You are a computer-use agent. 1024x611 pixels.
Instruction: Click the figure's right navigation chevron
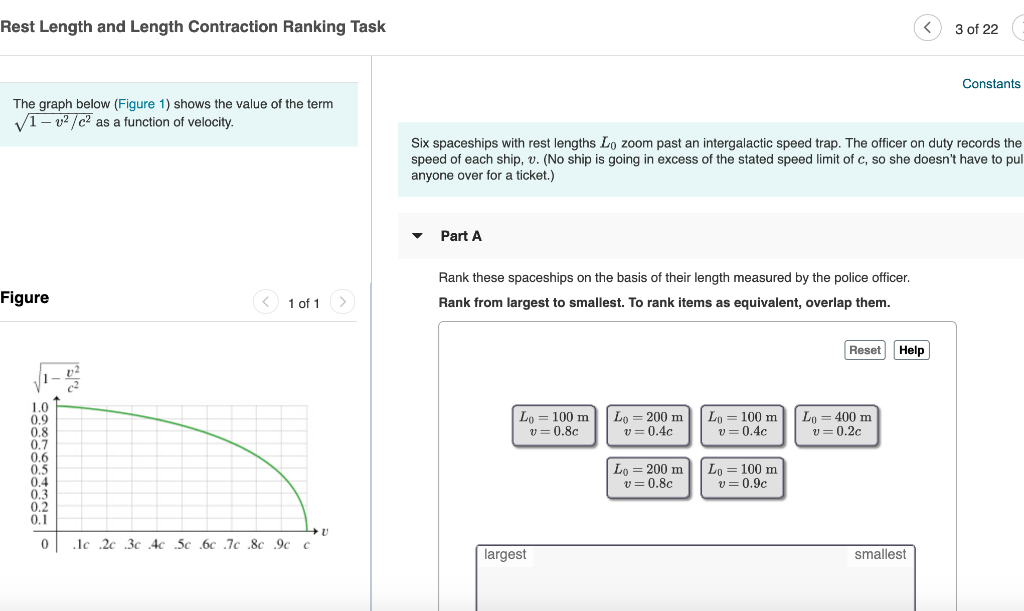click(x=341, y=301)
